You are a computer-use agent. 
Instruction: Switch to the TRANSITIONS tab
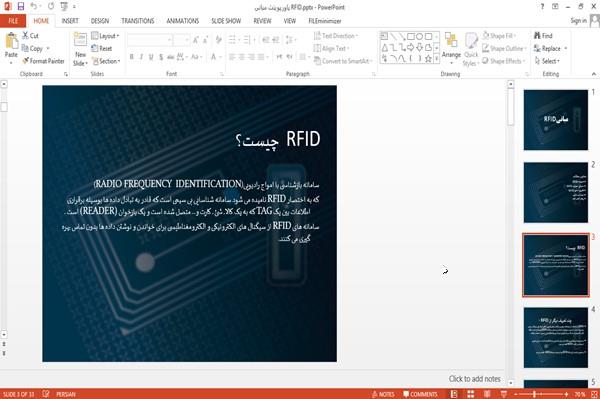tap(138, 21)
